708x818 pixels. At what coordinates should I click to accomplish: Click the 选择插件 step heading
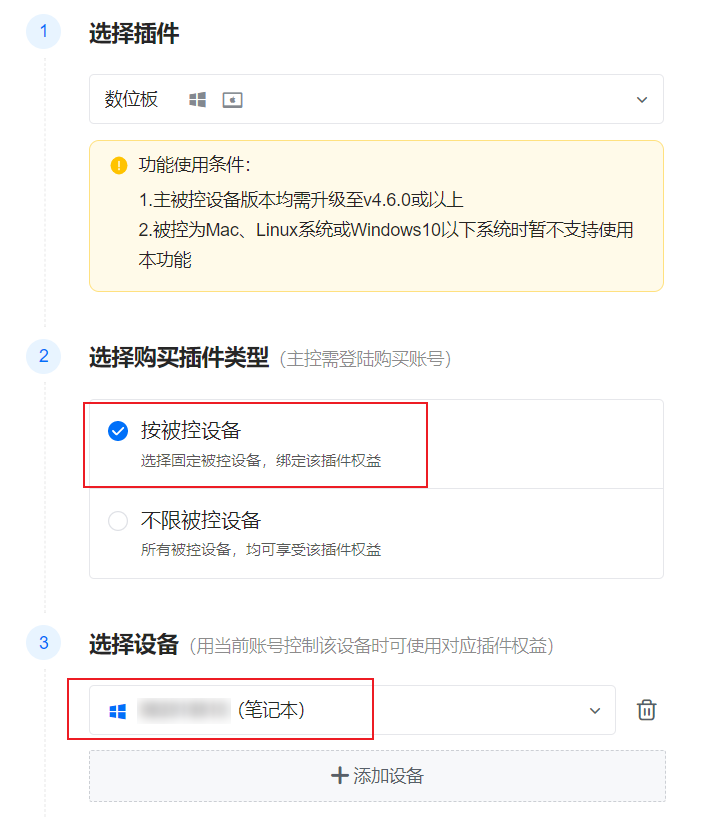click(x=134, y=33)
